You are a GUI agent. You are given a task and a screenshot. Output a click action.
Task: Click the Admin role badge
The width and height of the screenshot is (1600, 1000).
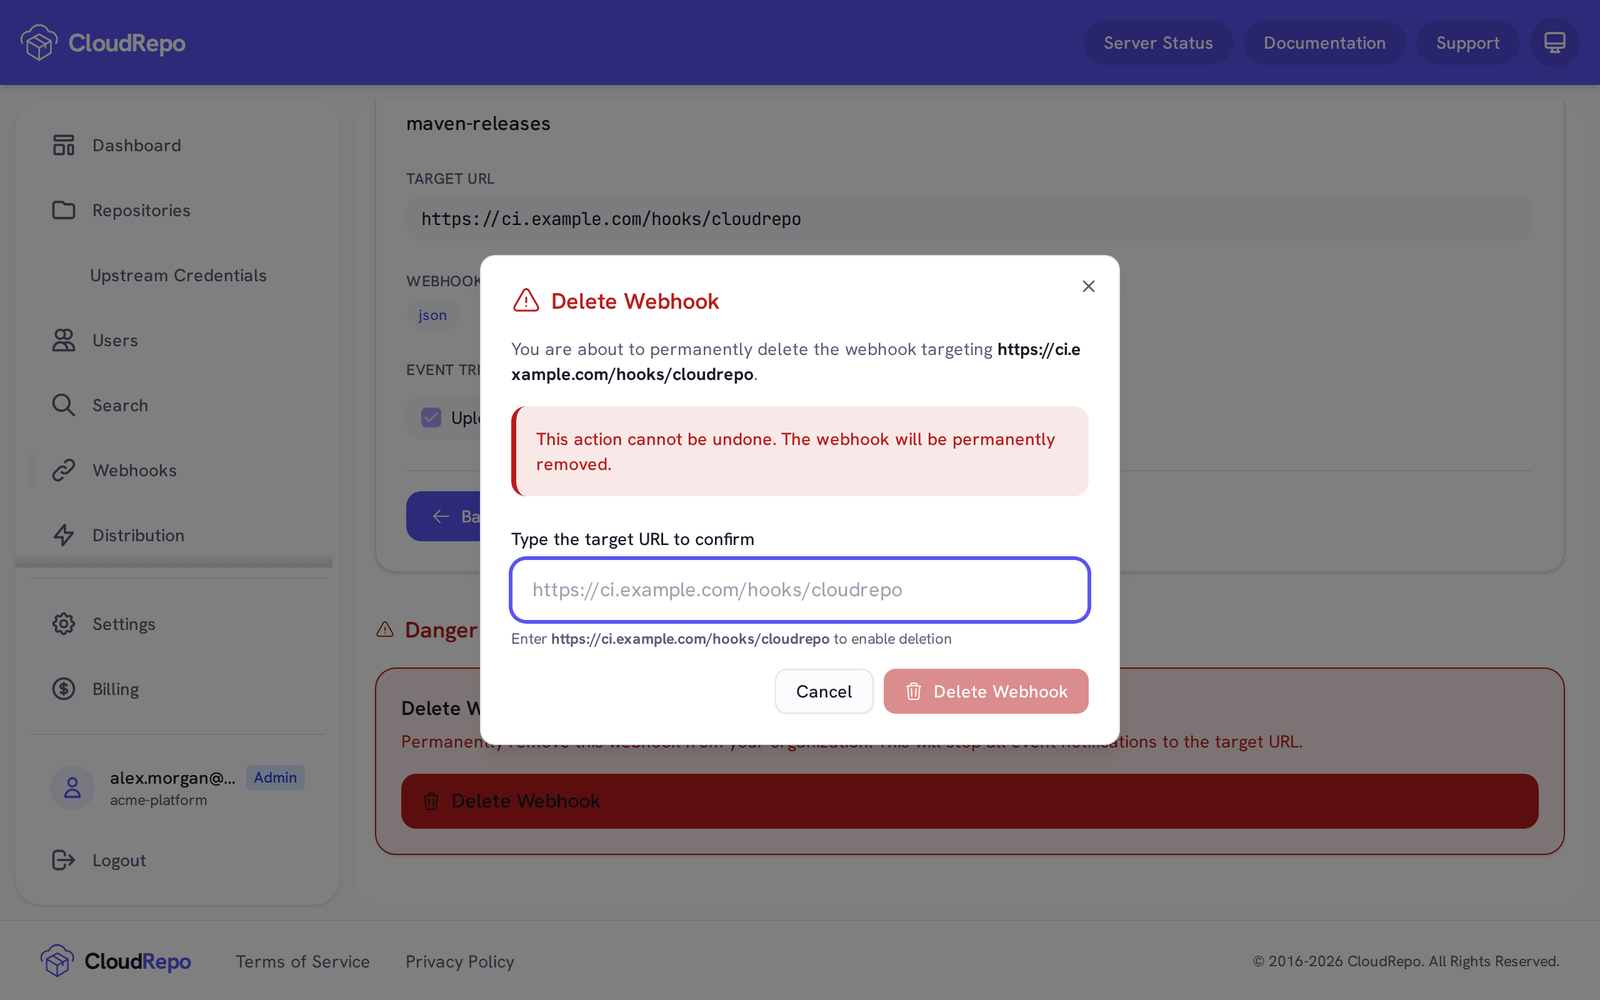[x=275, y=777]
